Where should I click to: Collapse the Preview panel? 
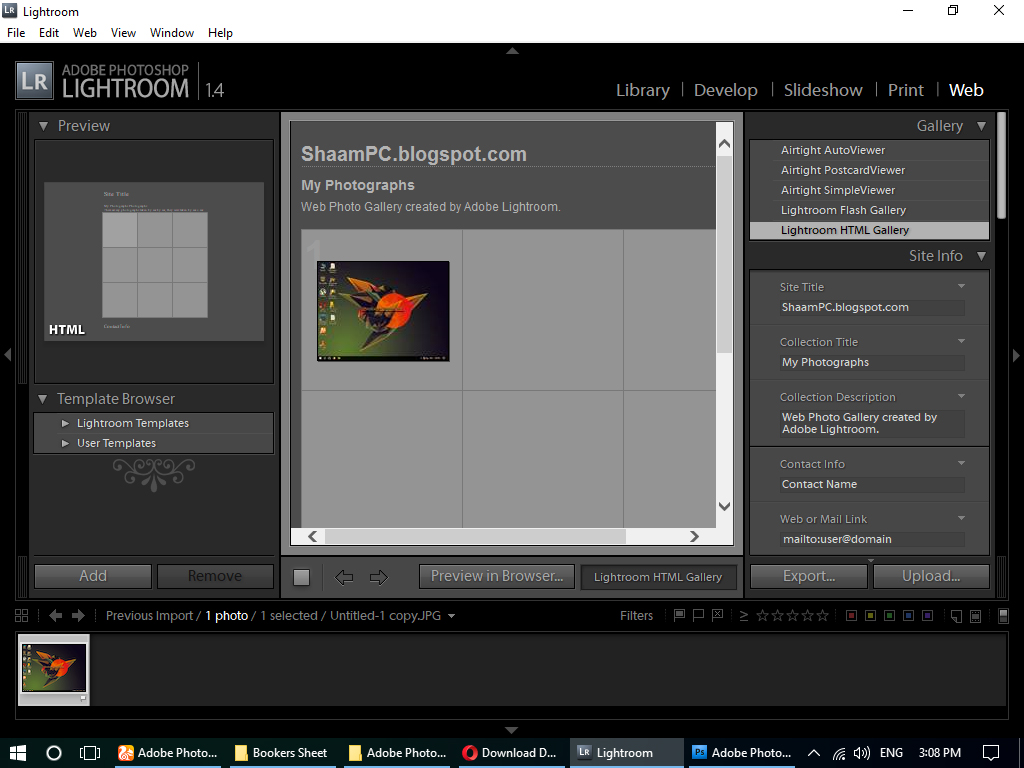[43, 126]
